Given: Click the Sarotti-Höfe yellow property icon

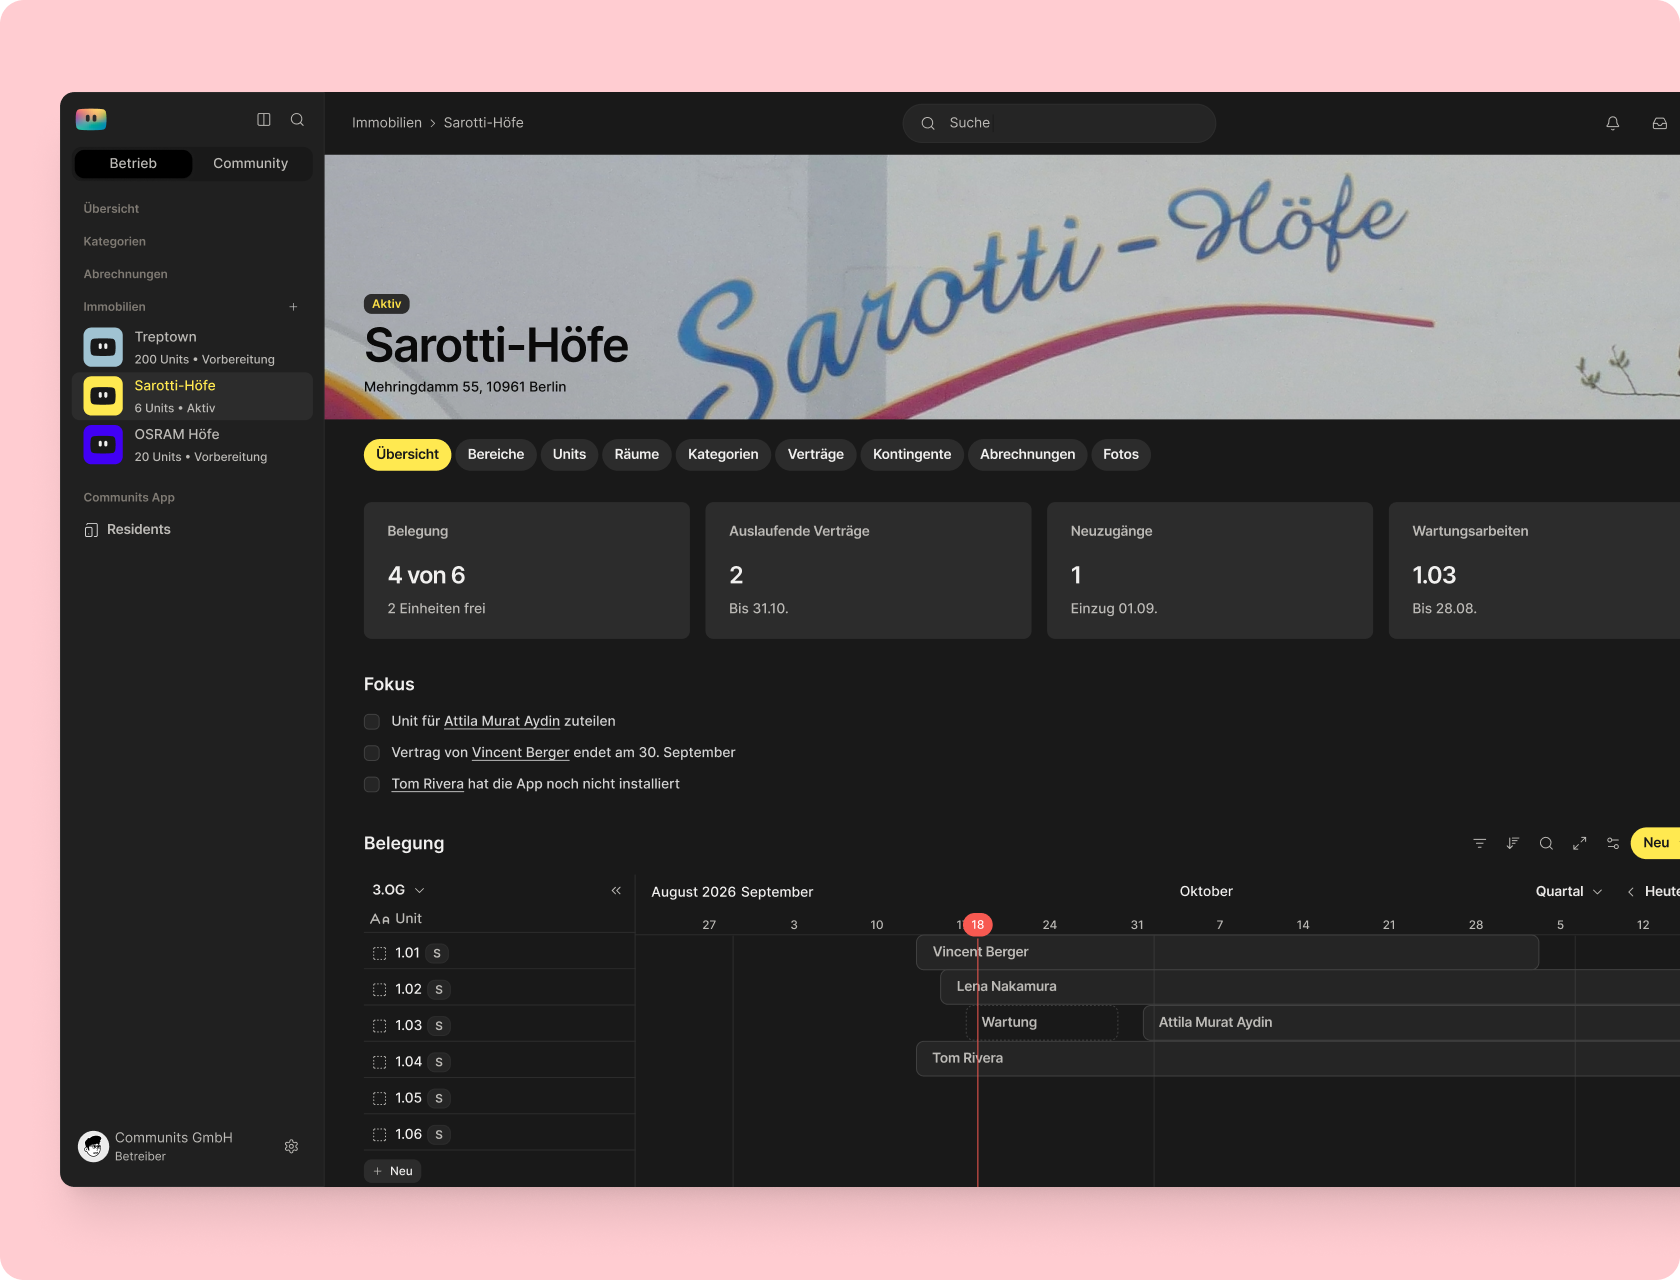Looking at the screenshot, I should [x=103, y=396].
